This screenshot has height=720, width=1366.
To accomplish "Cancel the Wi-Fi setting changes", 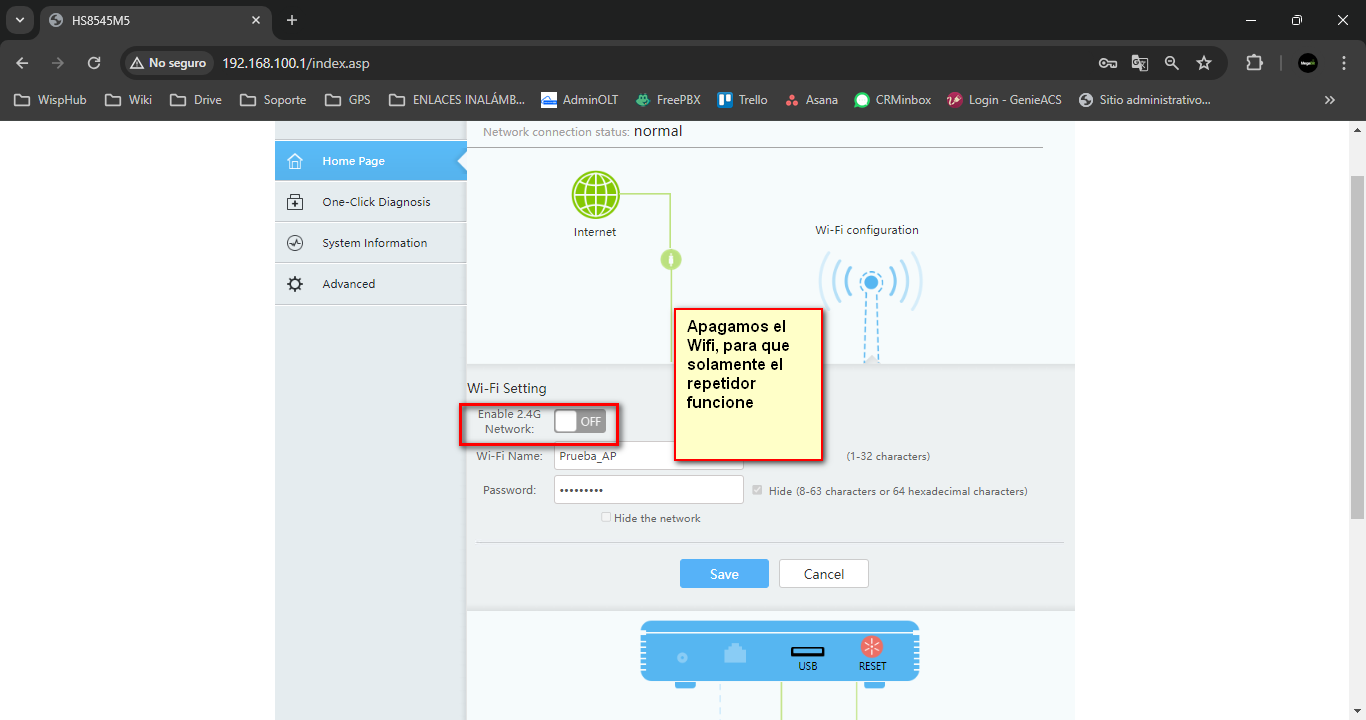I will pos(824,574).
